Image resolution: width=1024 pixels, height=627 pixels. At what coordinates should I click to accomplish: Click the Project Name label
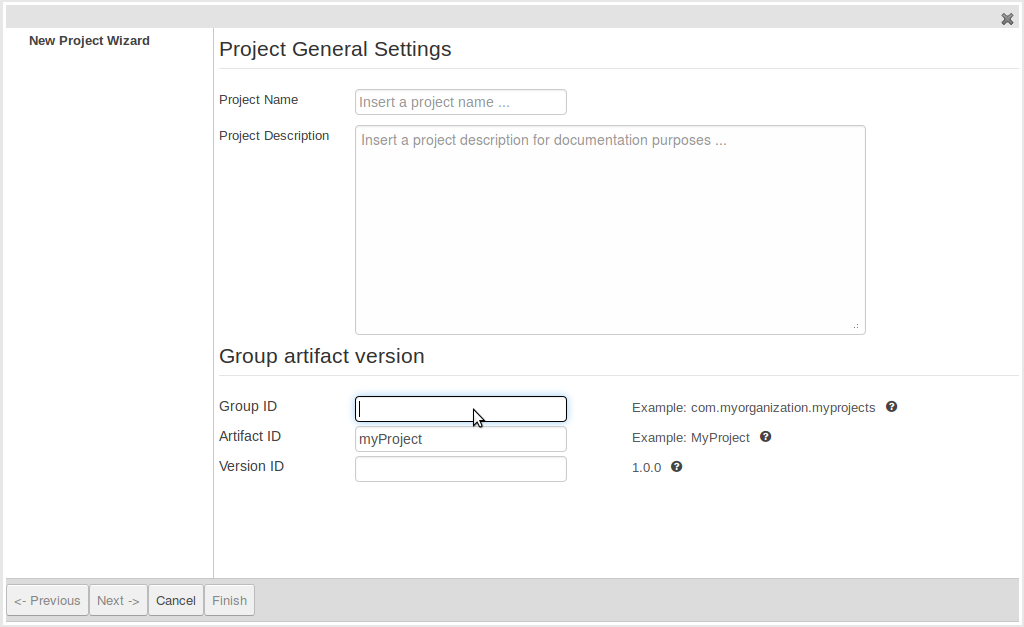coord(258,100)
